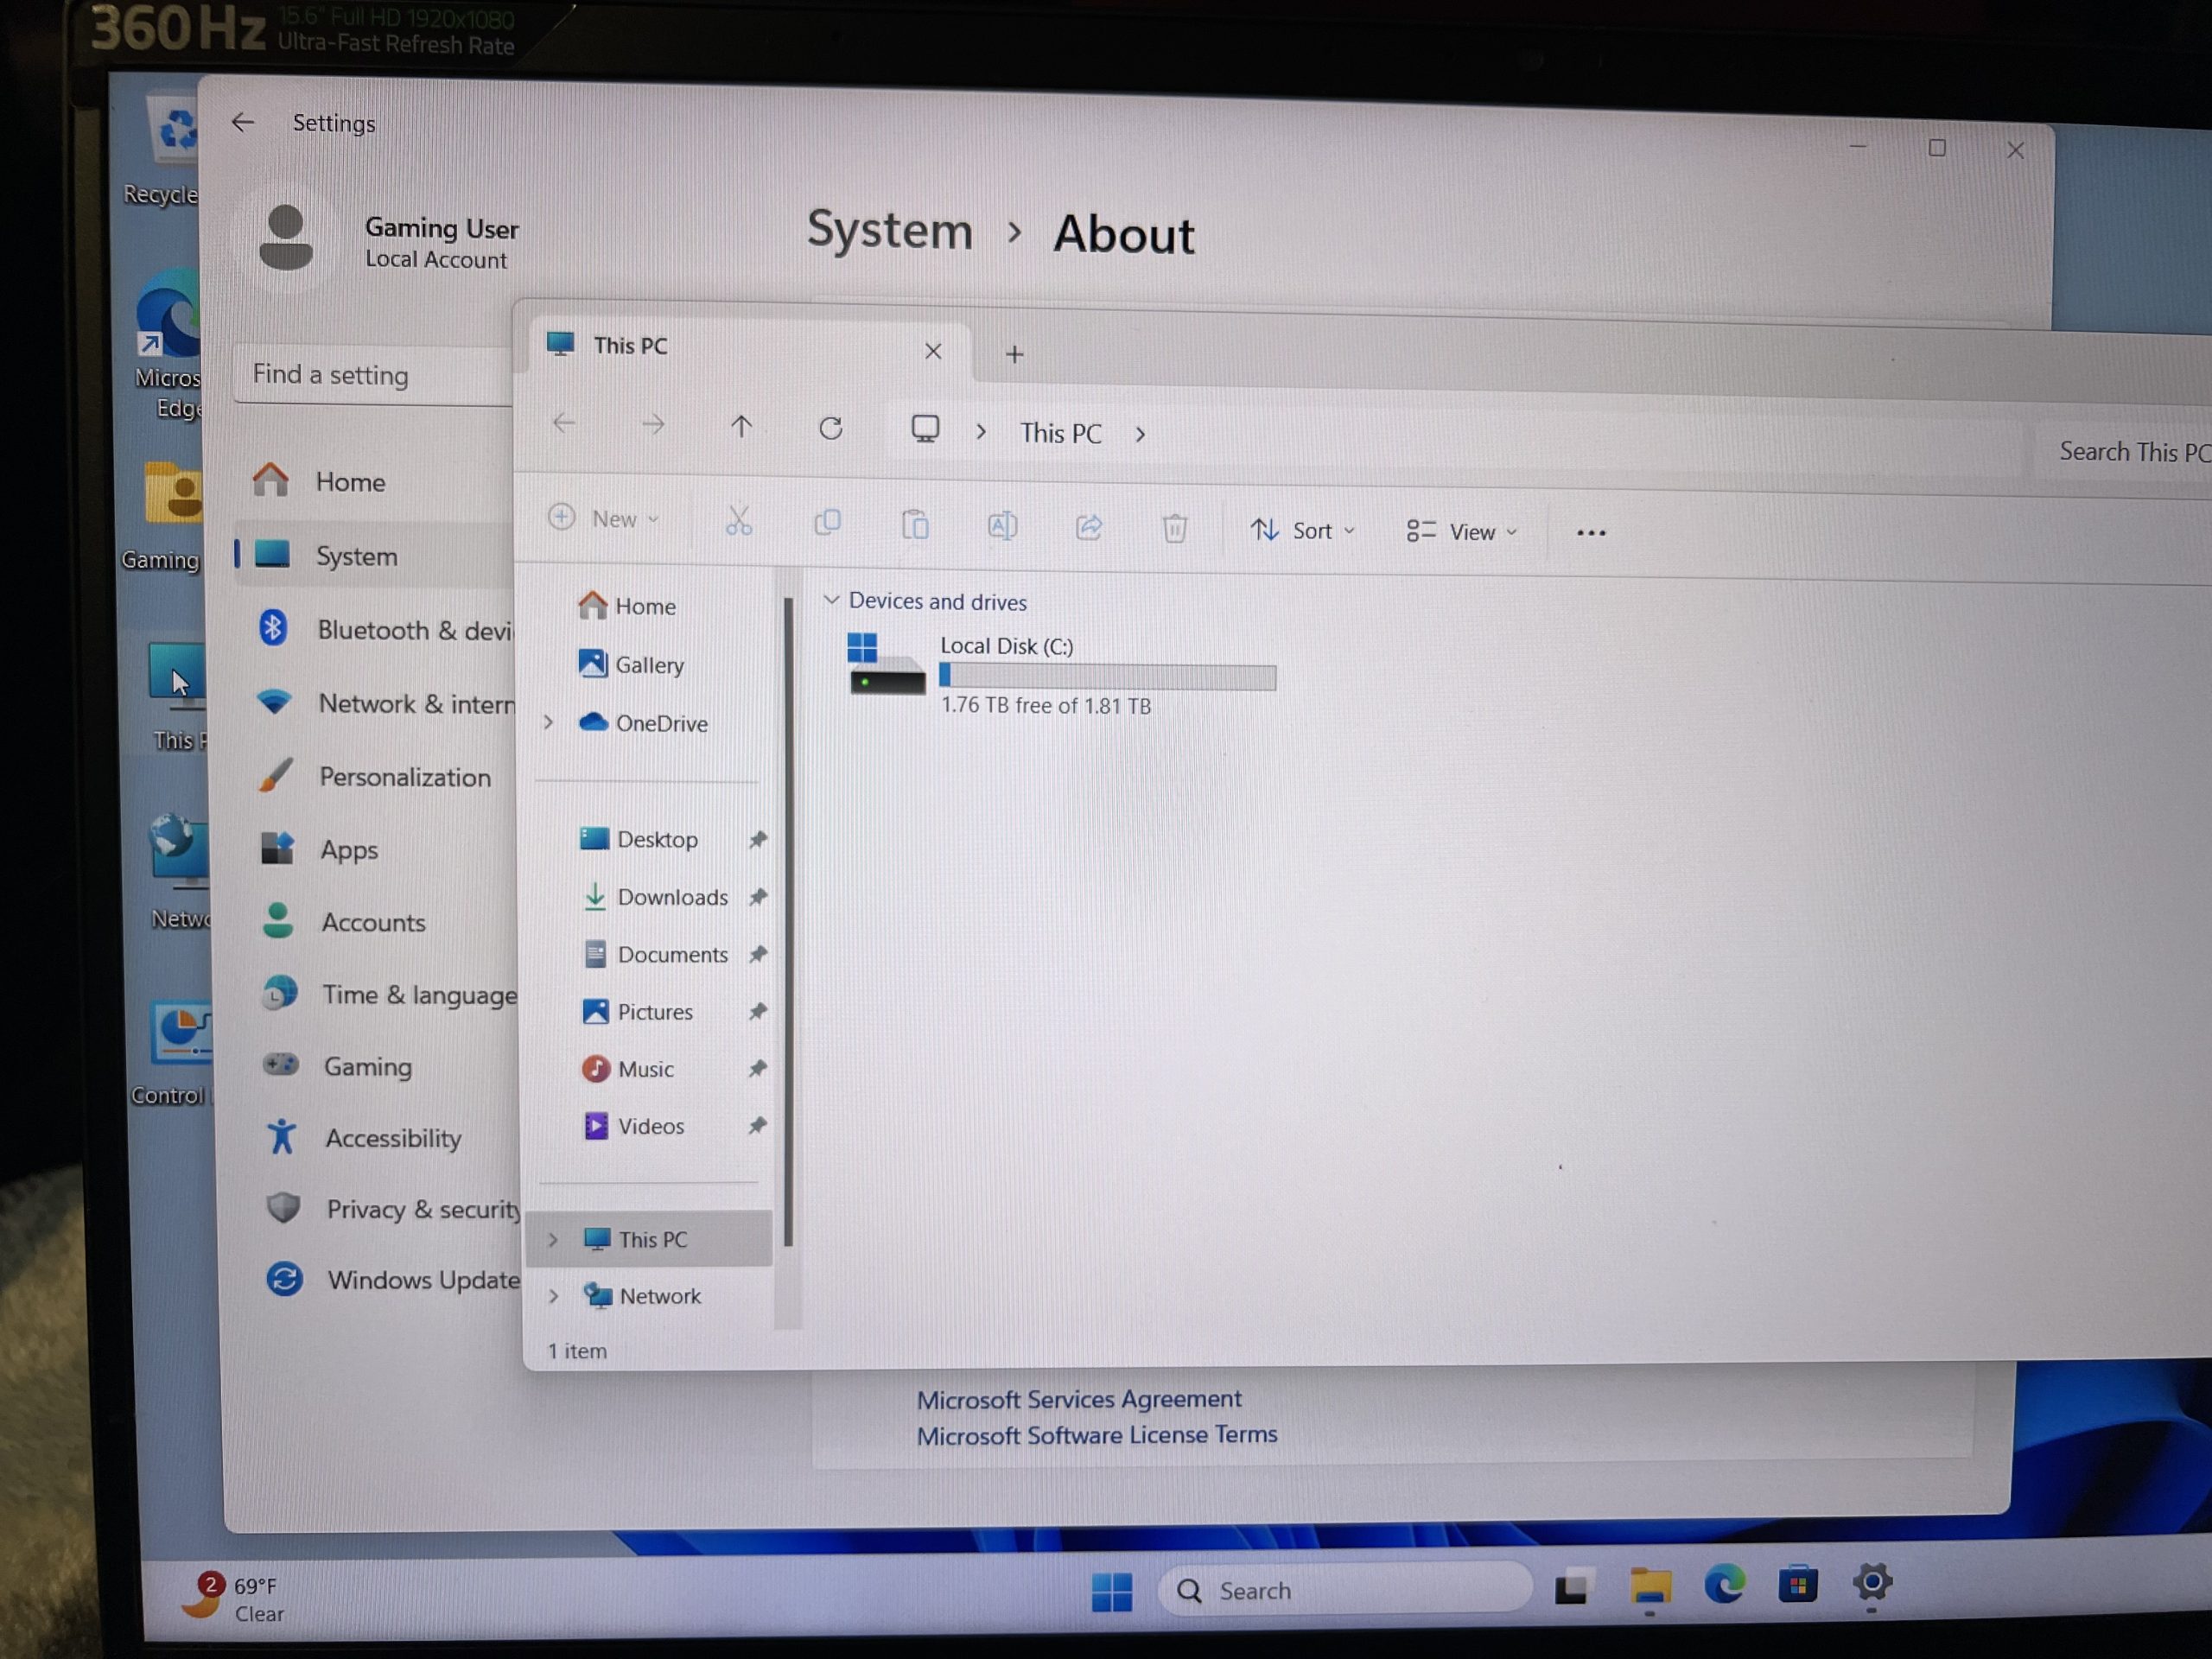Go back using the Settings window back arrow
Viewport: 2212px width, 1659px height.
(x=243, y=122)
